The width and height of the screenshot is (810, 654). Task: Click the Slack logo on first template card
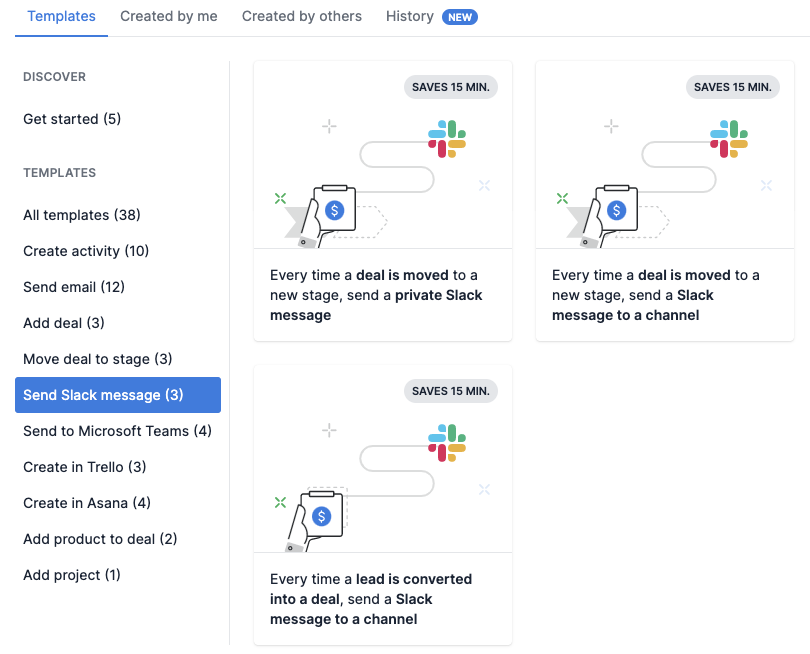pos(447,137)
